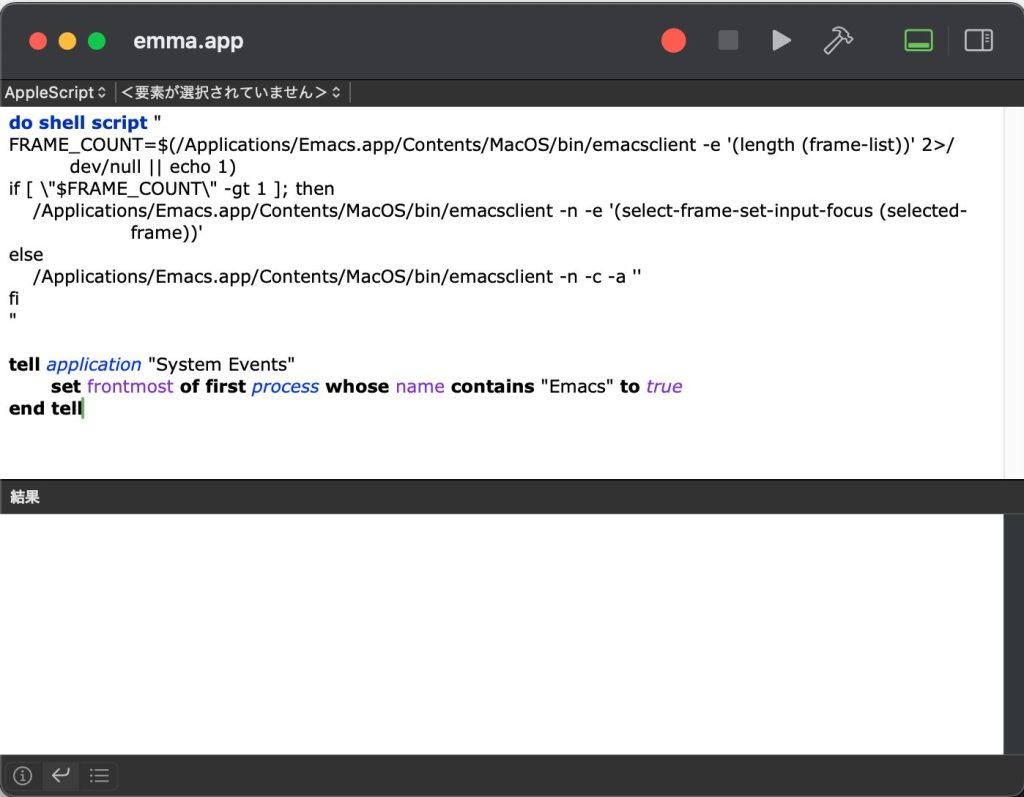The image size is (1024, 797).
Task: Click the emma.app window title
Action: coord(188,41)
